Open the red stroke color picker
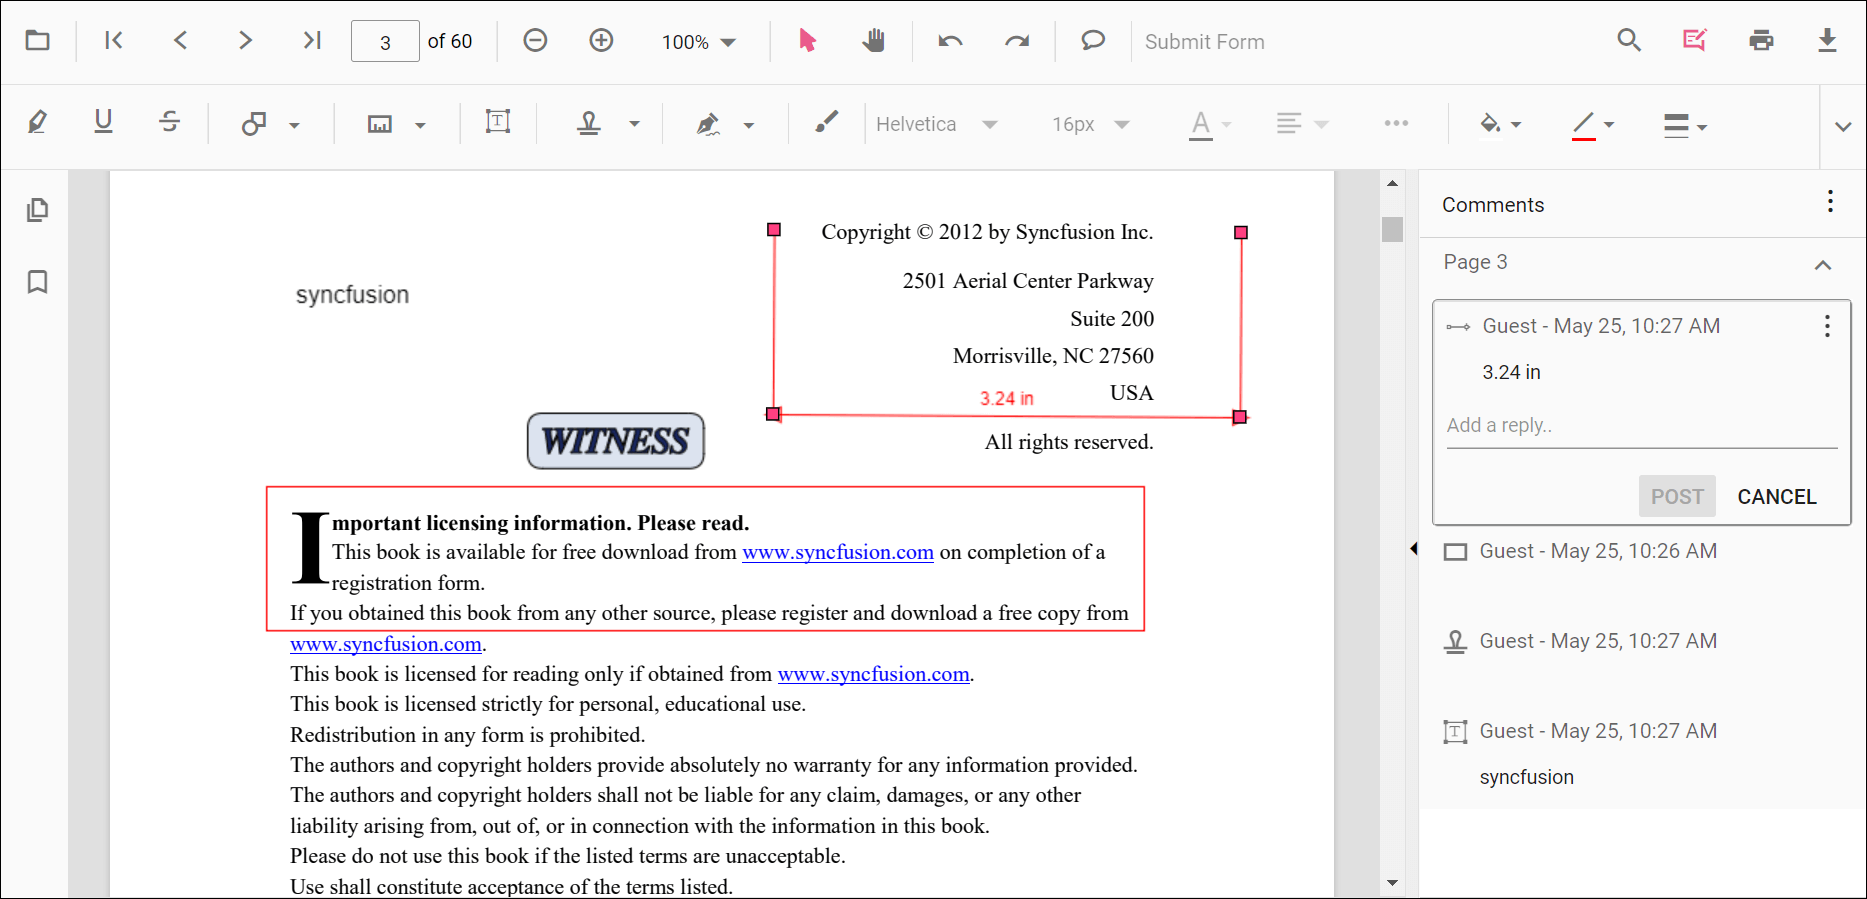 click(1592, 125)
